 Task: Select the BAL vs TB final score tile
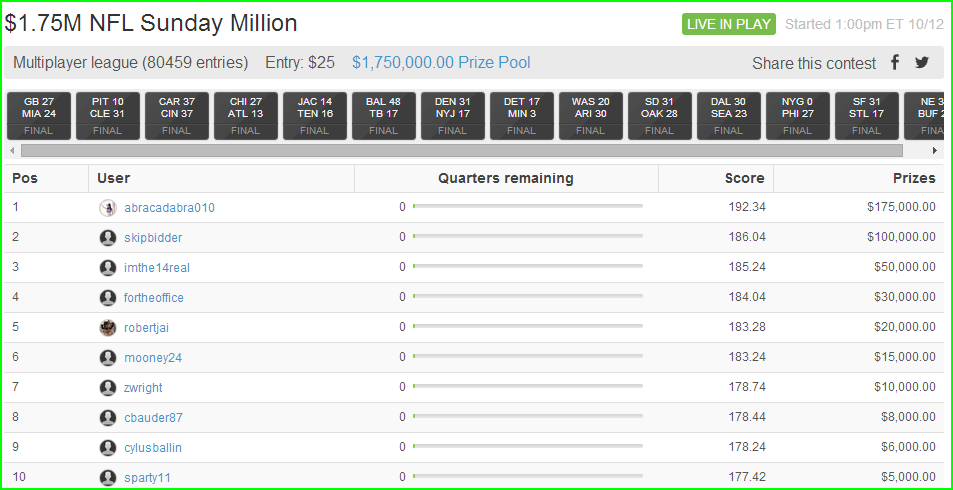coord(384,116)
